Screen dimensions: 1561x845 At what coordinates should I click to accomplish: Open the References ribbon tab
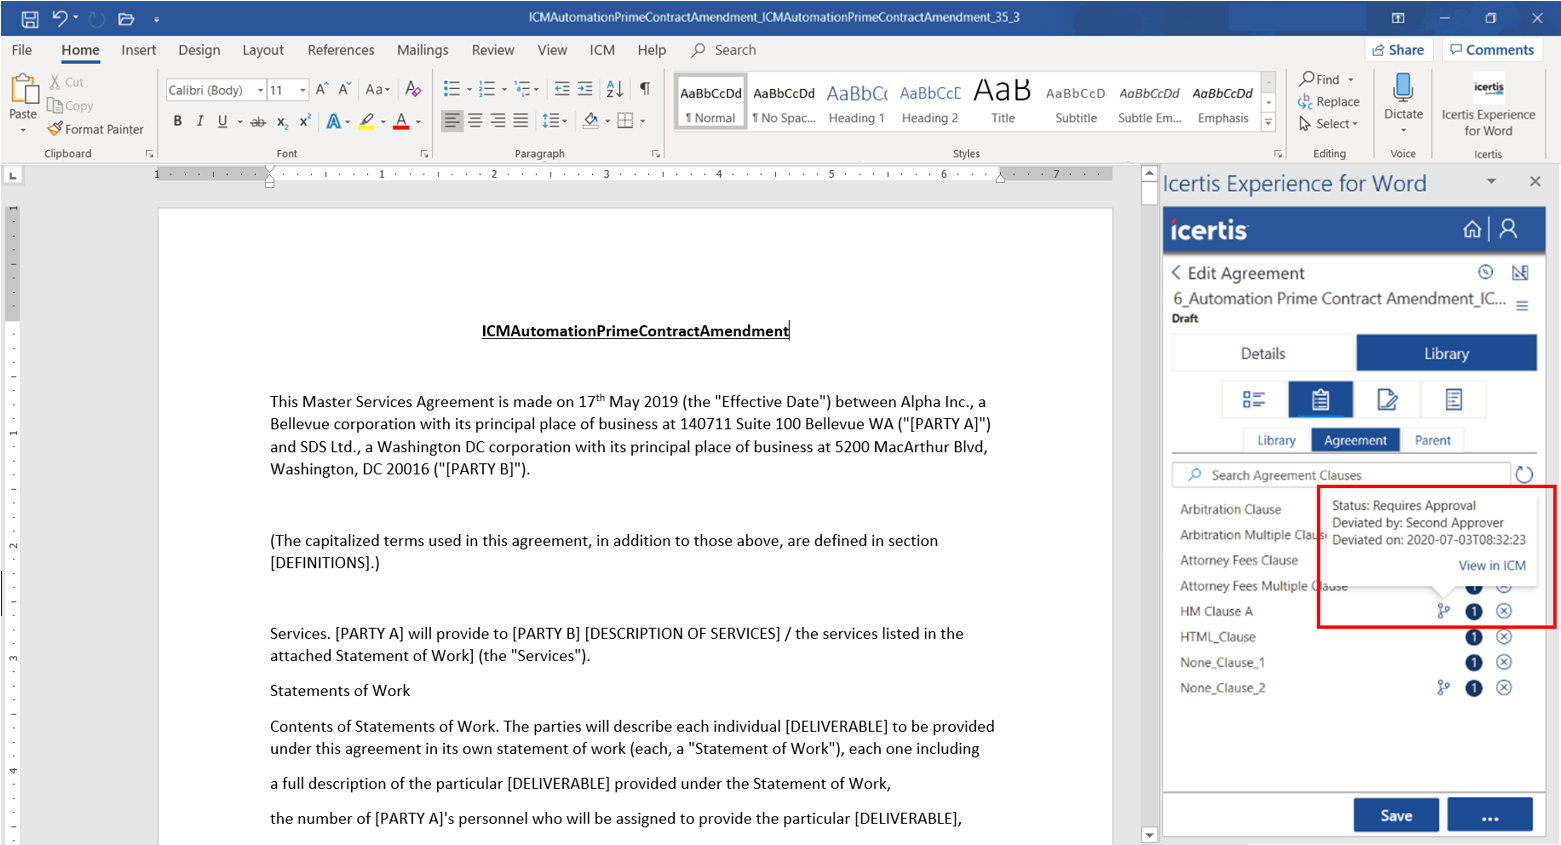coord(340,50)
